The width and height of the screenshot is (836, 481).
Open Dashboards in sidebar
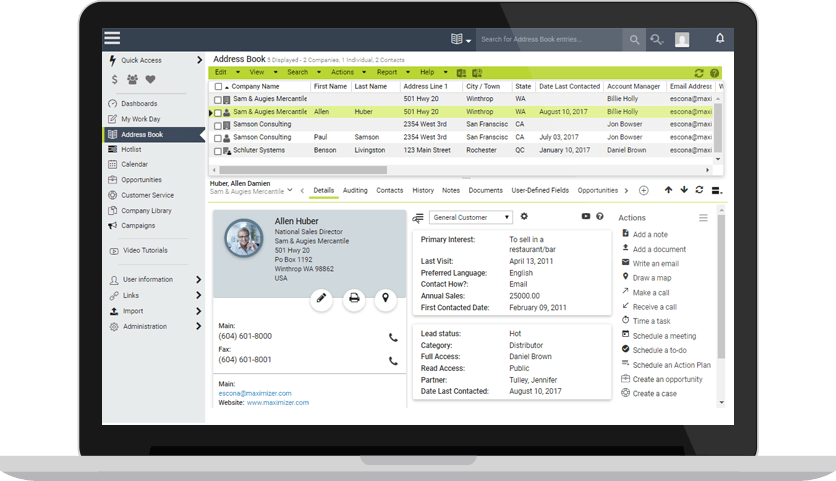(139, 103)
